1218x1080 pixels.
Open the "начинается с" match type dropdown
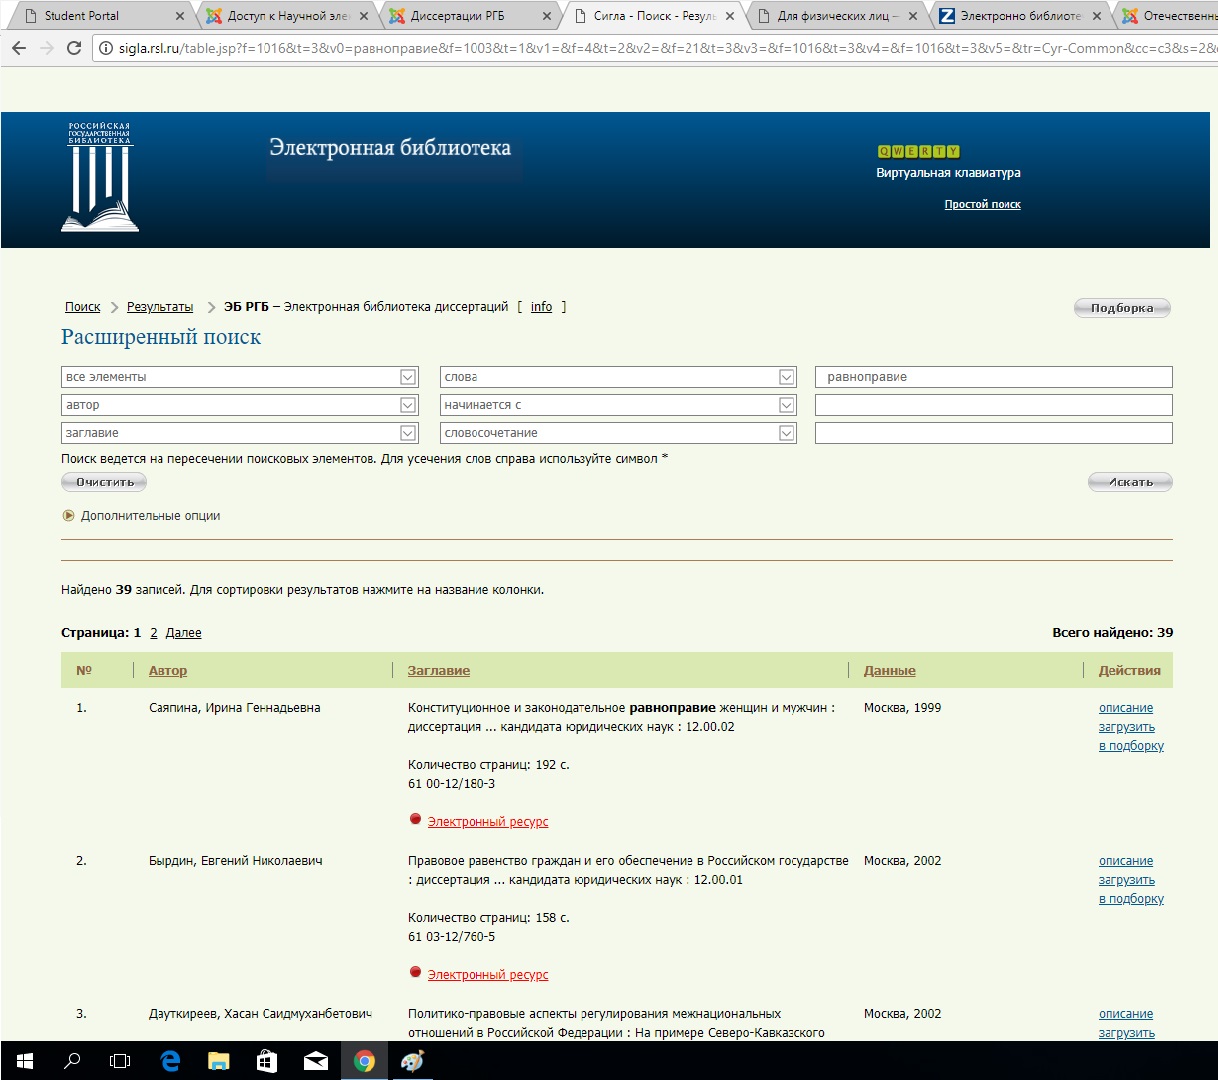coord(786,405)
